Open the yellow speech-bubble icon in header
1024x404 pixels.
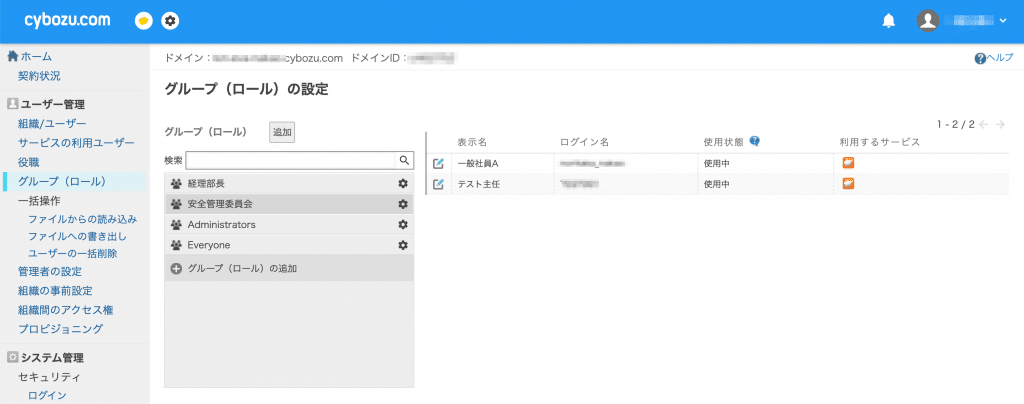[x=144, y=21]
